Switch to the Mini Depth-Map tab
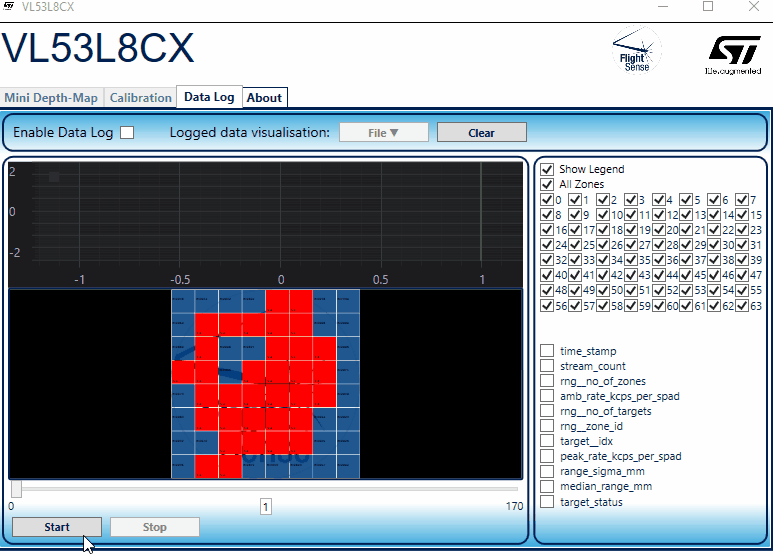Screen dimensions: 773x556 point(51,98)
